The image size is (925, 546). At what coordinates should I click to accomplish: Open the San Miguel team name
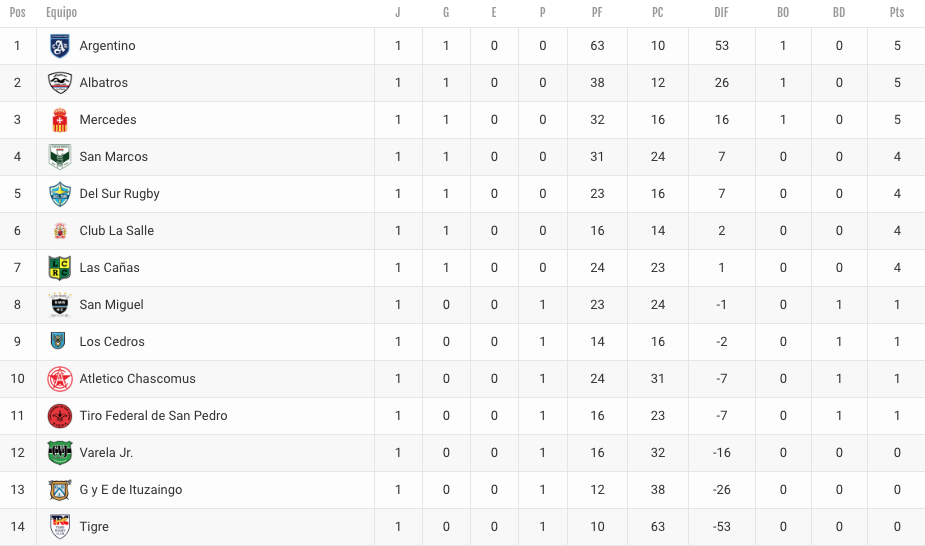111,305
